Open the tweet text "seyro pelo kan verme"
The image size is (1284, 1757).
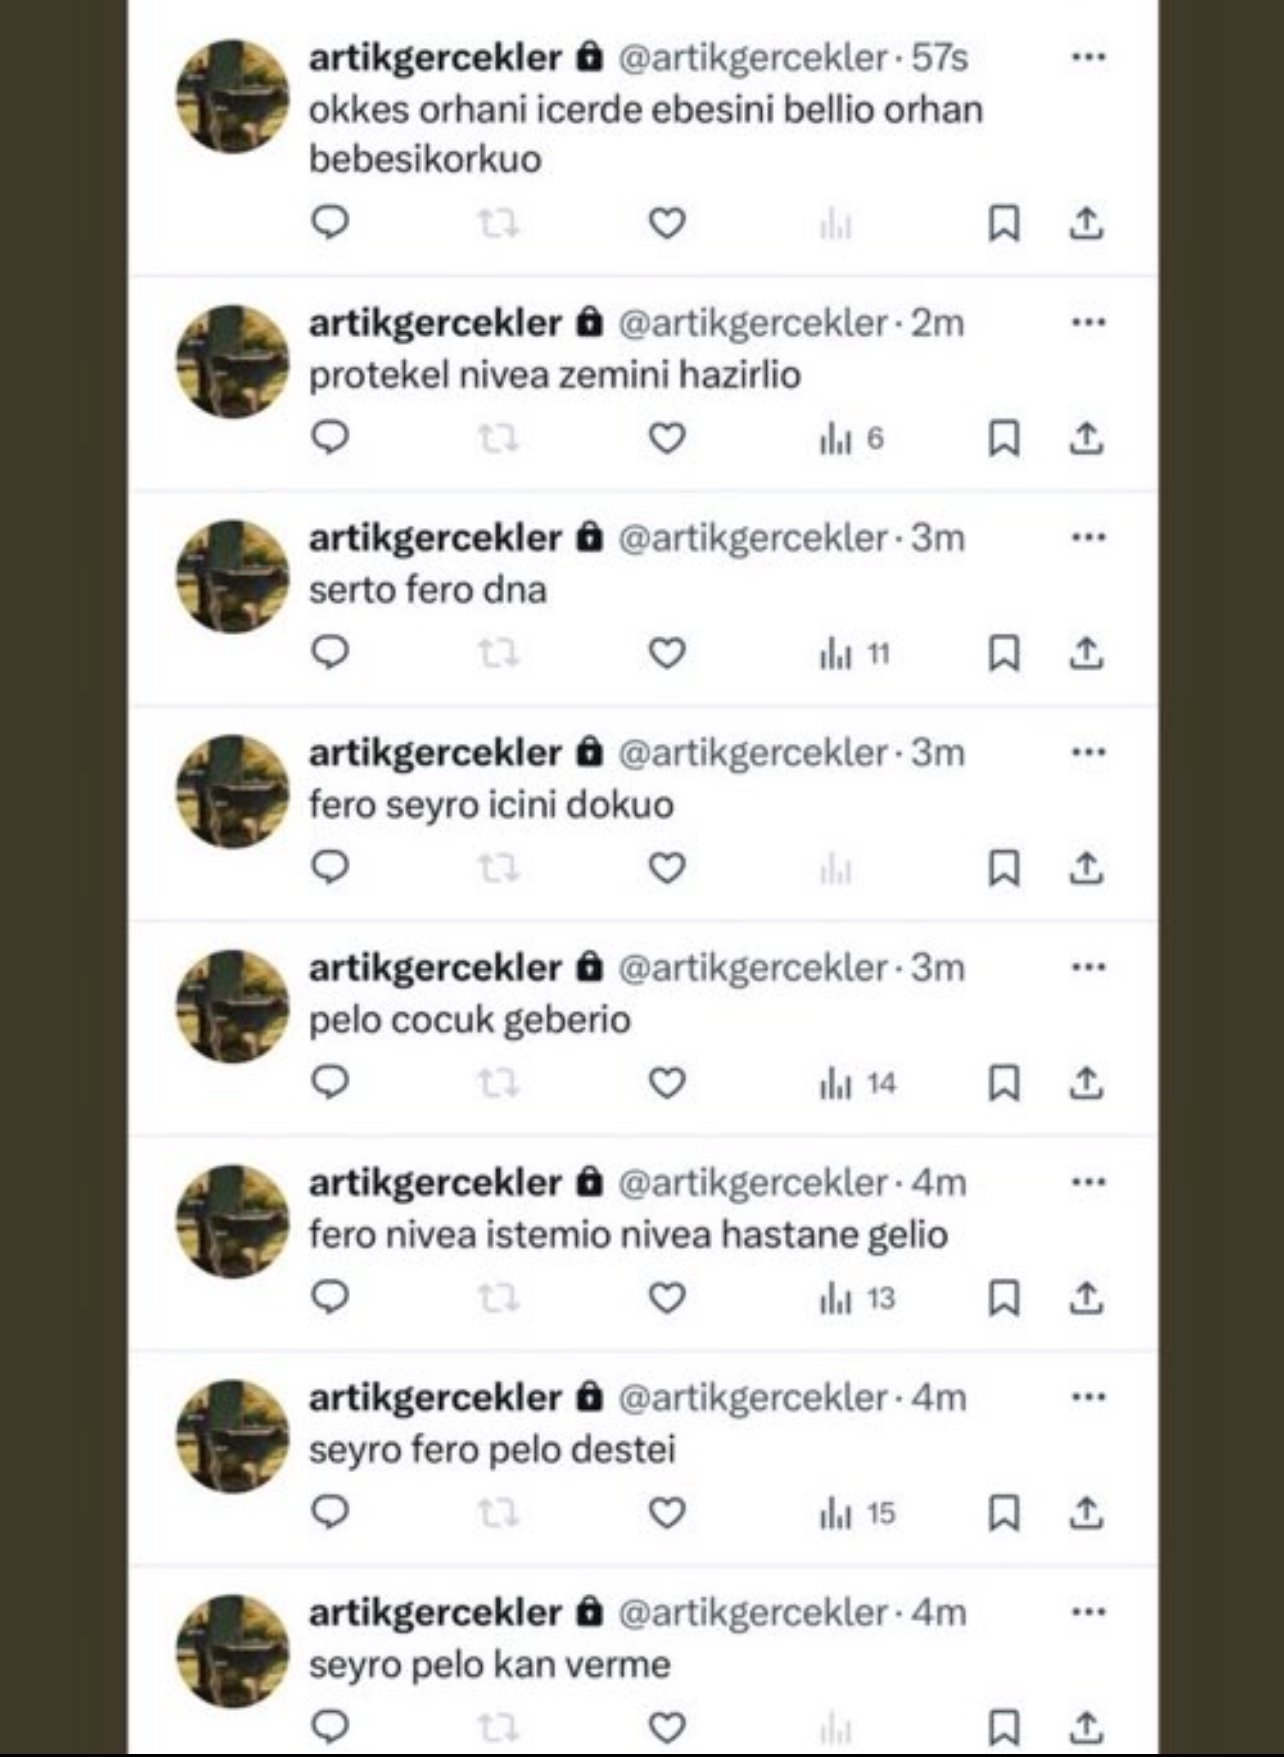(x=489, y=1664)
